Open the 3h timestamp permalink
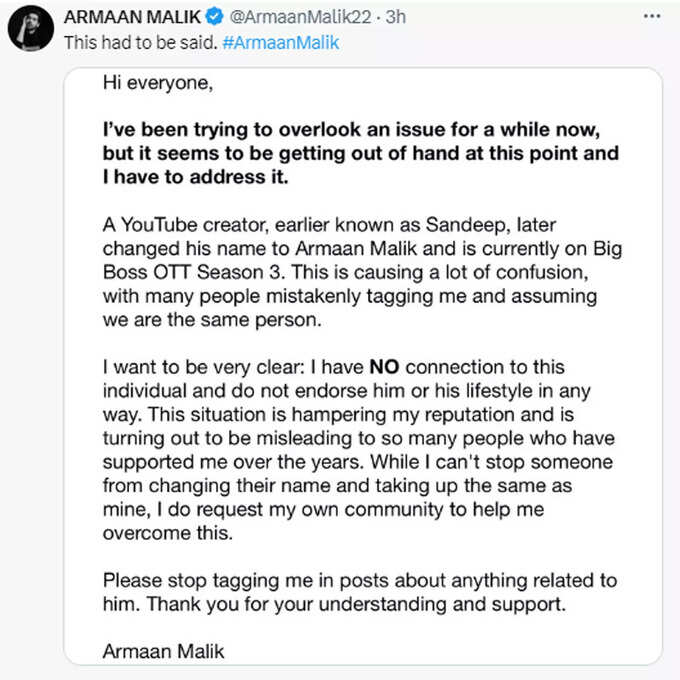The height and width of the screenshot is (680, 680). [396, 17]
